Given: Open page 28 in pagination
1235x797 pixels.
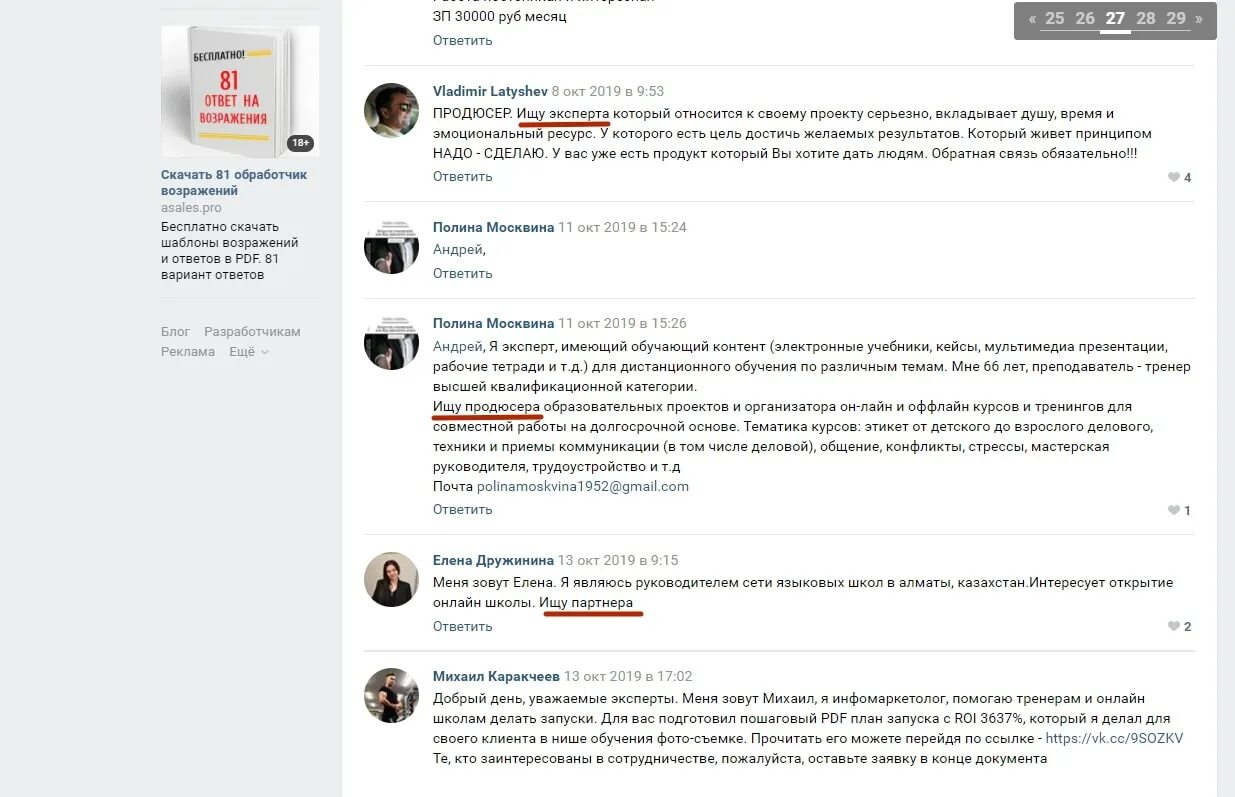Looking at the screenshot, I should pos(1146,19).
